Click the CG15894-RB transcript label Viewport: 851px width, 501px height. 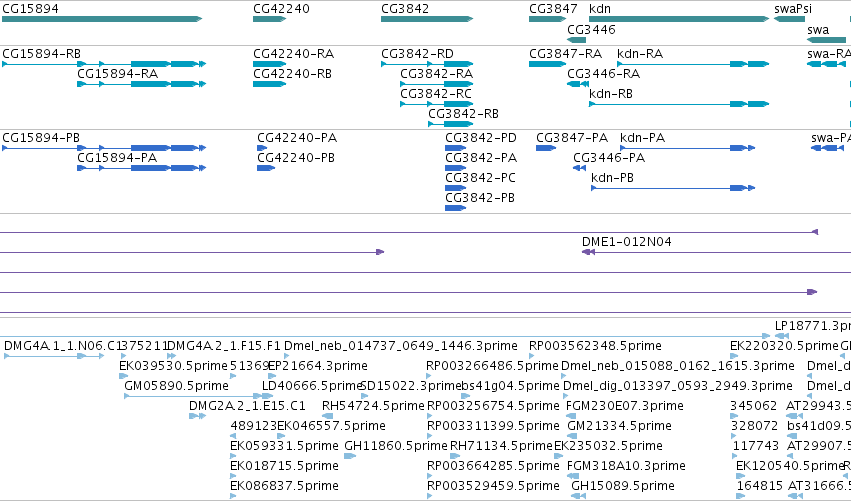[x=42, y=54]
